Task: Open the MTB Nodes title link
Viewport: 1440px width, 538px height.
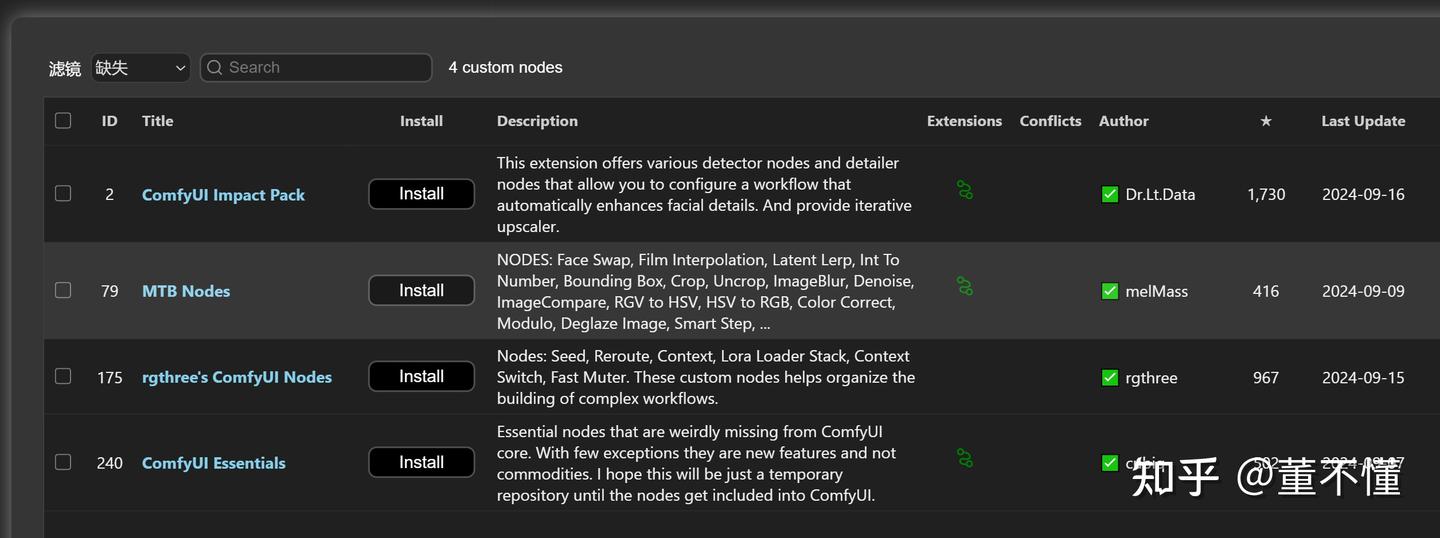Action: 186,291
